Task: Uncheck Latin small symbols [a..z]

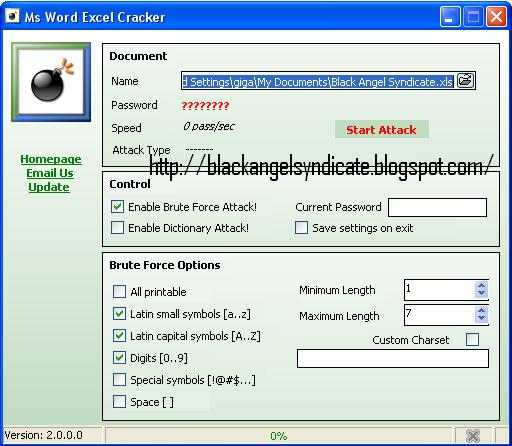Action: point(119,314)
